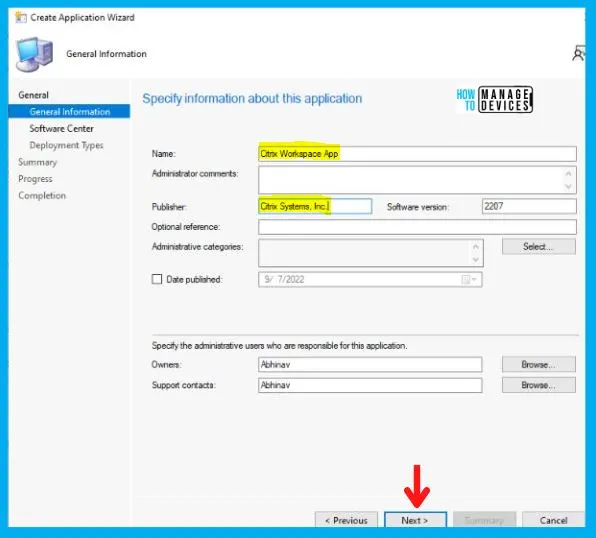Viewport: 596px width, 538px height.
Task: Select the Completion step in sidebar
Action: (42, 195)
